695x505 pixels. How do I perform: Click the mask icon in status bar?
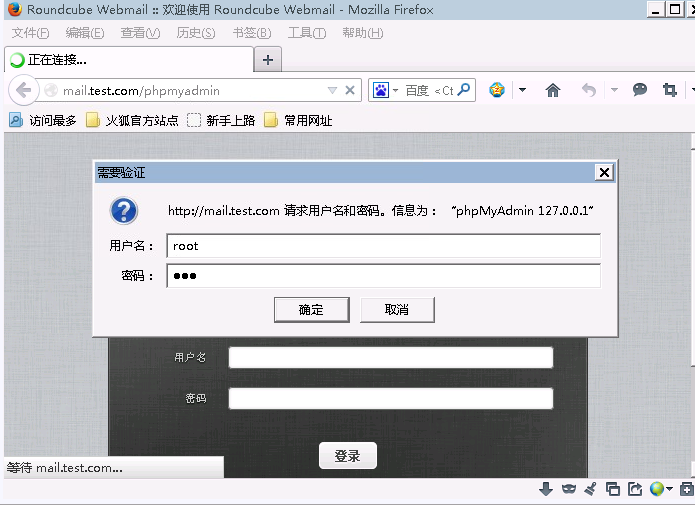pos(569,489)
